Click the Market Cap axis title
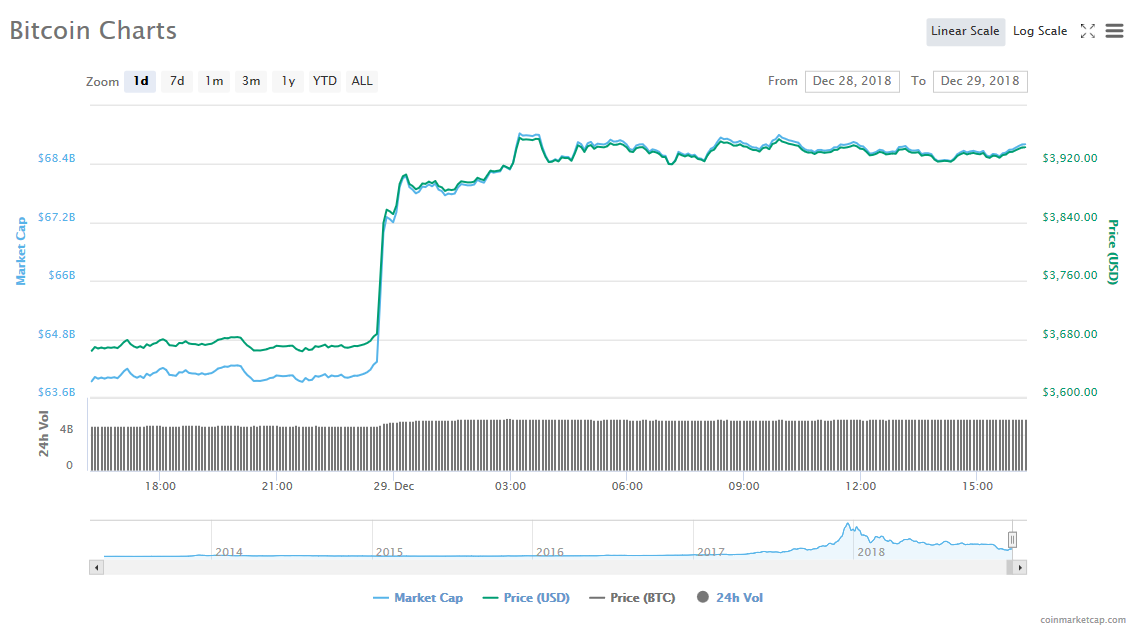Screen dimensions: 1145x636 (21, 250)
